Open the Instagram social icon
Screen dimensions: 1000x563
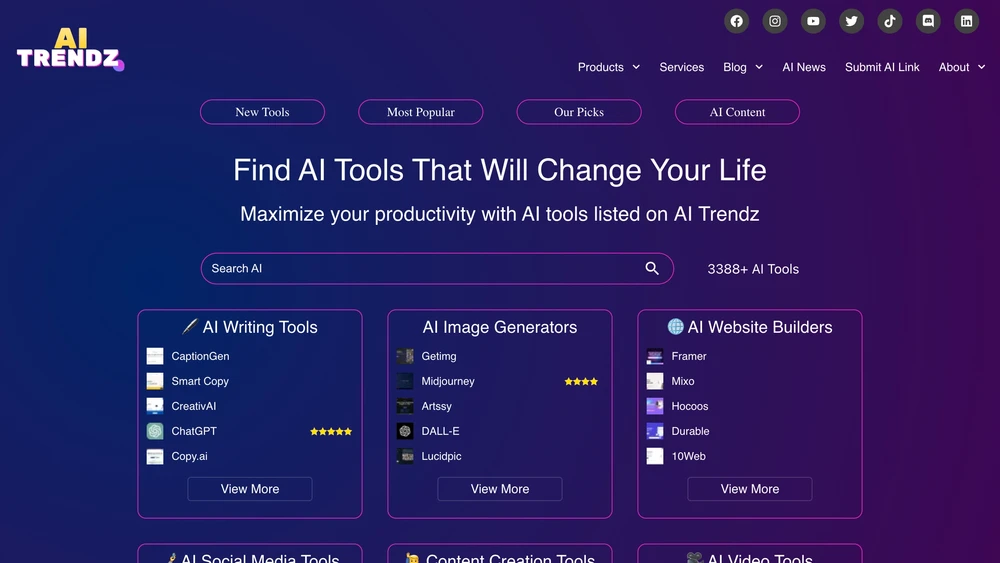click(x=775, y=21)
